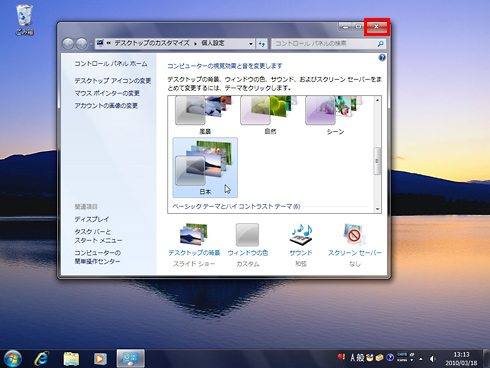Screen dimensions: 490x368
Task: Click the theme list scroll-up arrow
Action: click(x=377, y=100)
